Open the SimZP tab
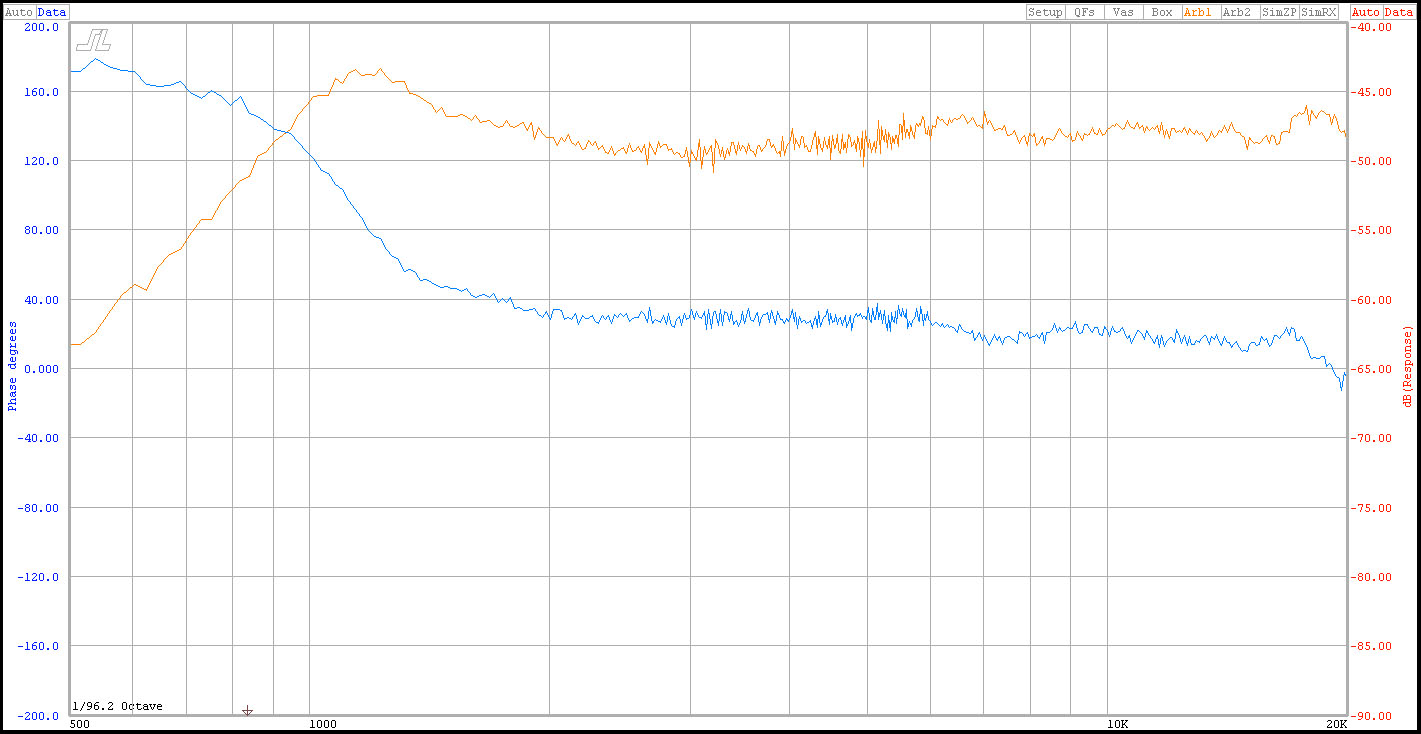 pos(1278,12)
